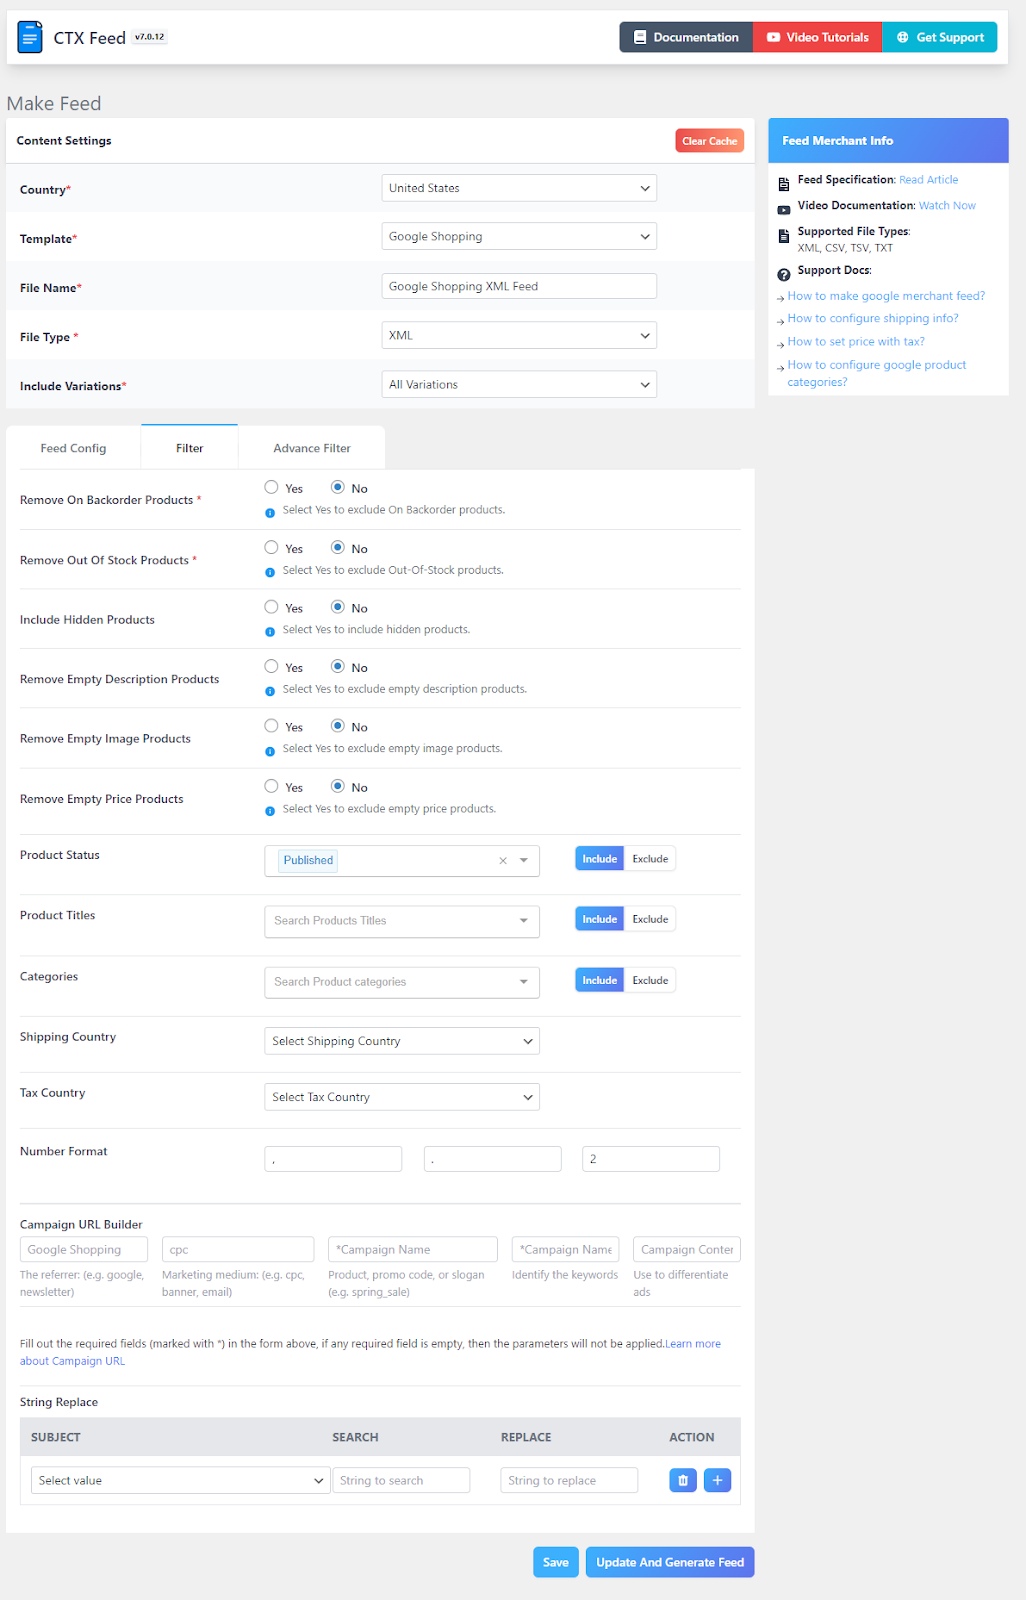Set Product Status filter to Include
Screen dimensions: 1026x1600
coord(600,859)
